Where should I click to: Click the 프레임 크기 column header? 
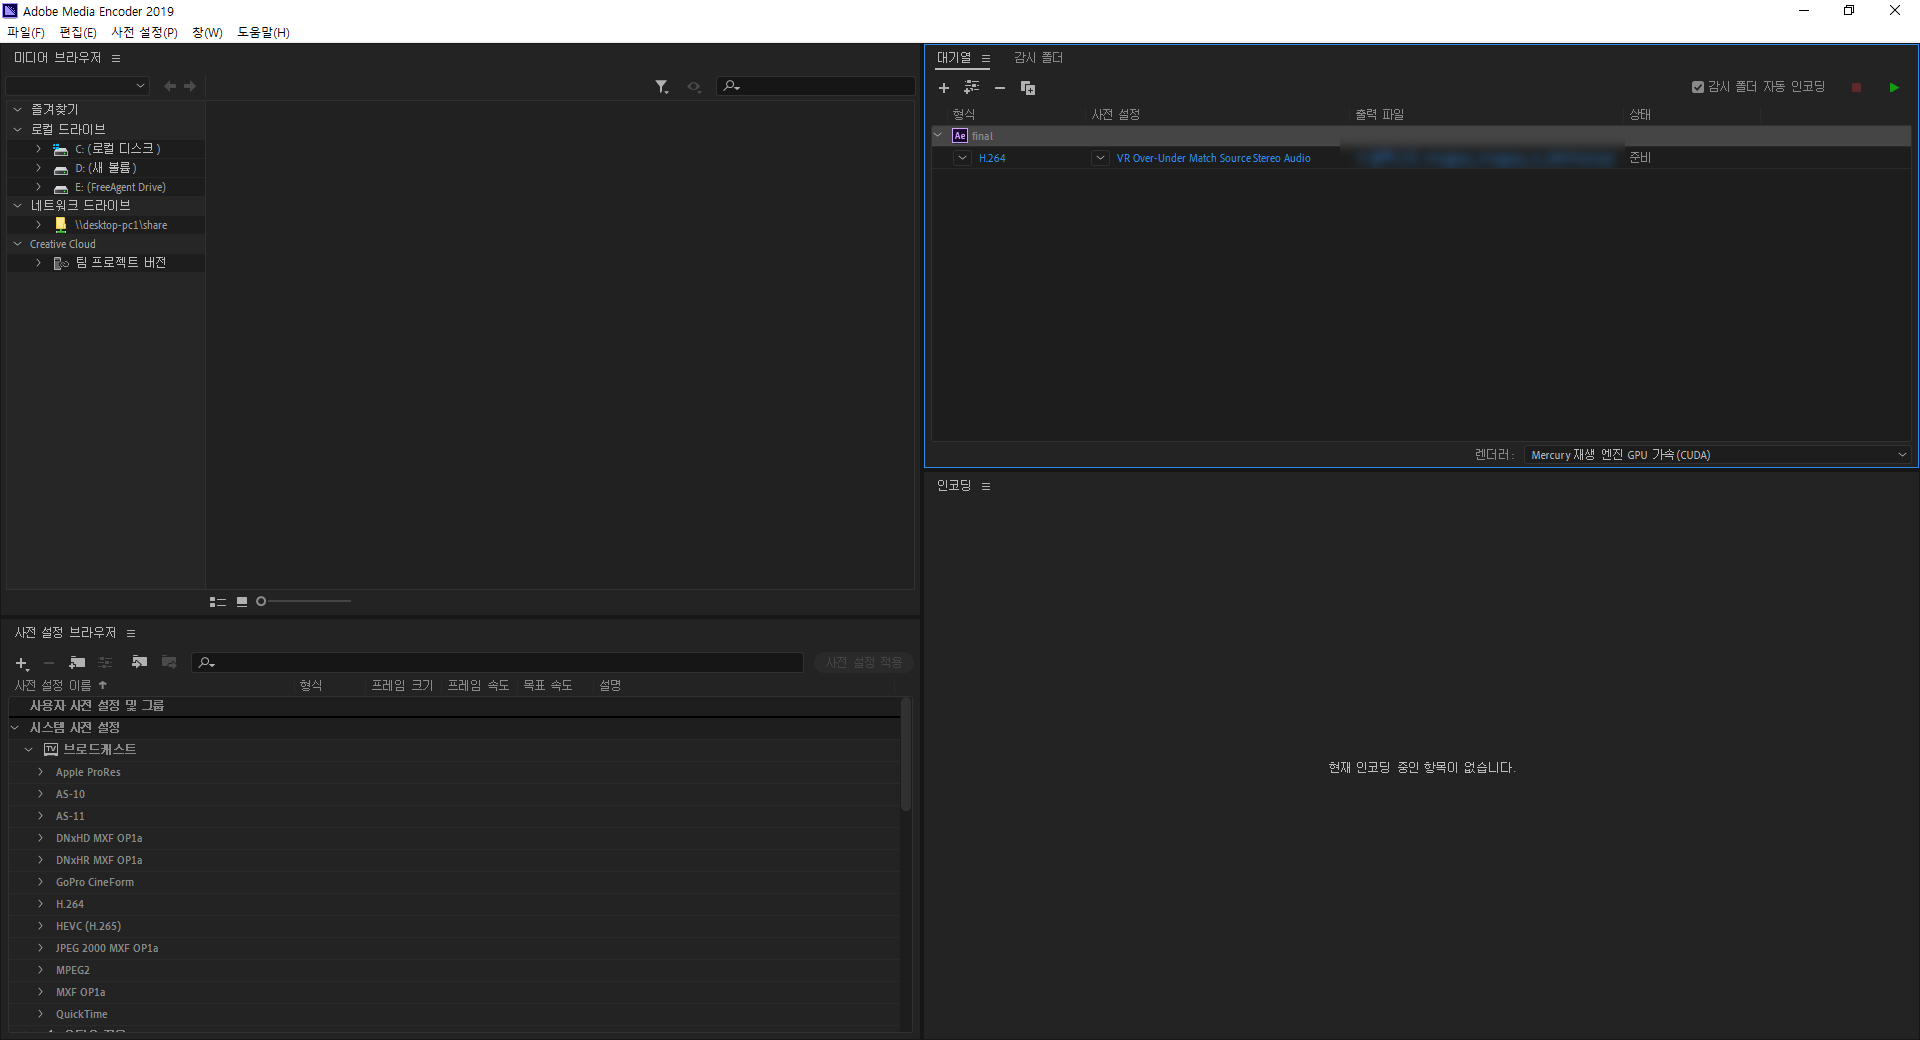point(402,686)
